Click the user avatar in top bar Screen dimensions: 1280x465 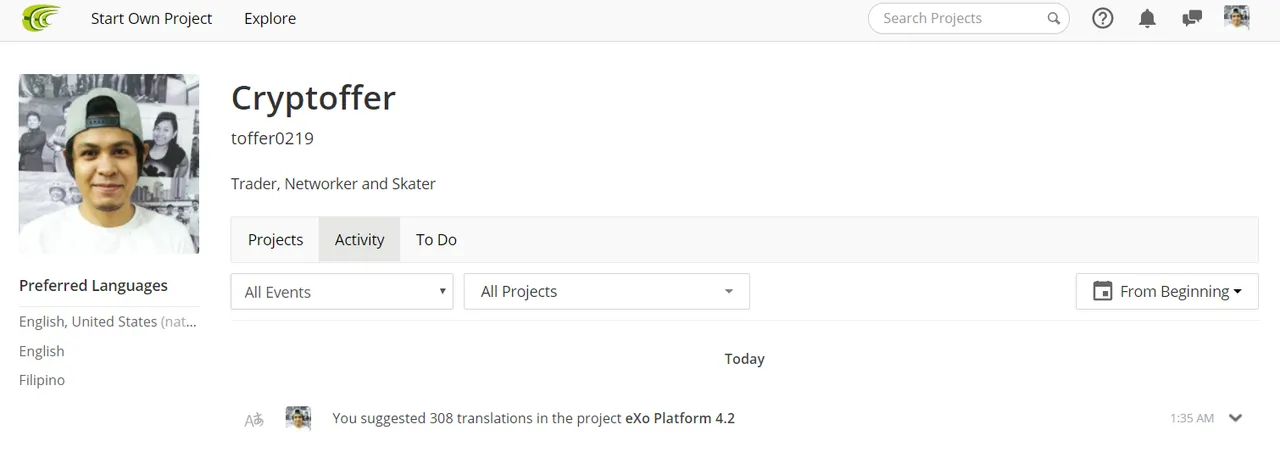[x=1237, y=17]
